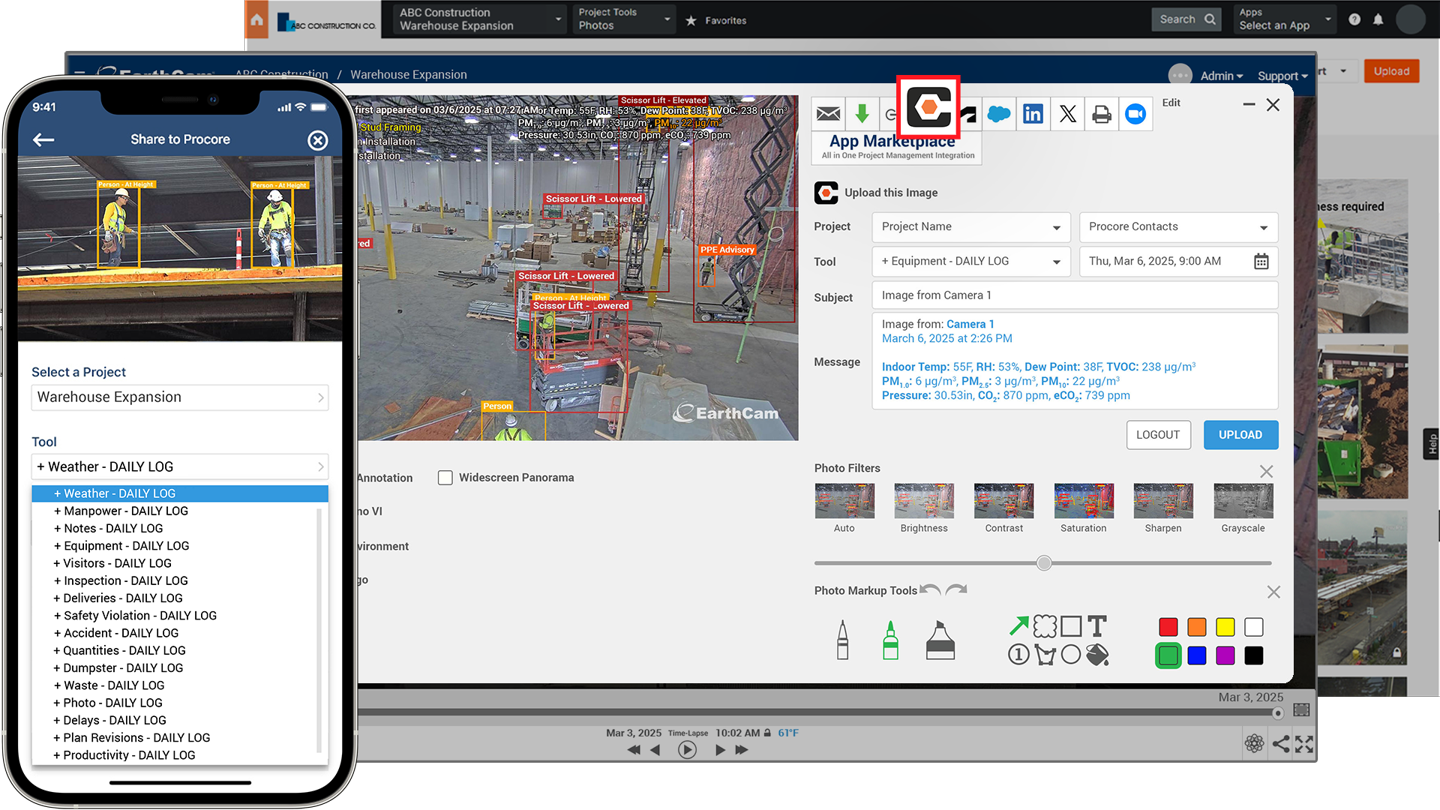Close the phone Share to Procore screen
The height and width of the screenshot is (810, 1440).
coord(318,140)
